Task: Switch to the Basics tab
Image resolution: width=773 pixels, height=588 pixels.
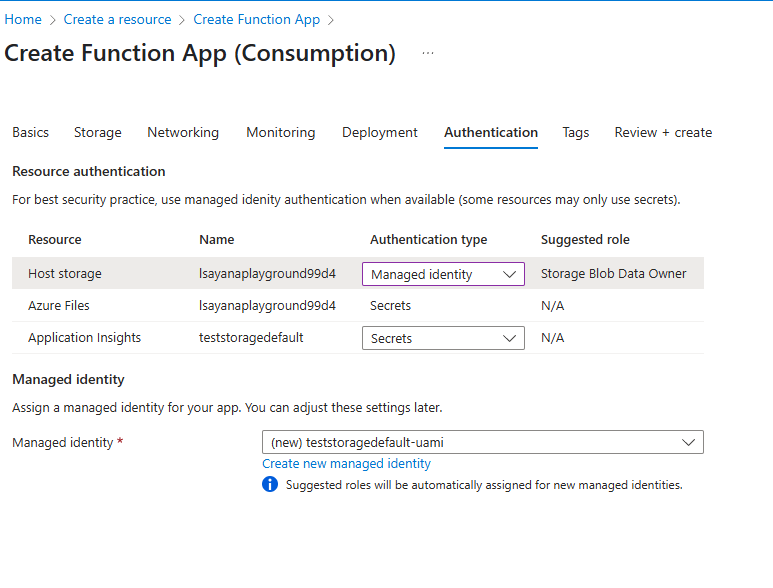Action: tap(30, 132)
